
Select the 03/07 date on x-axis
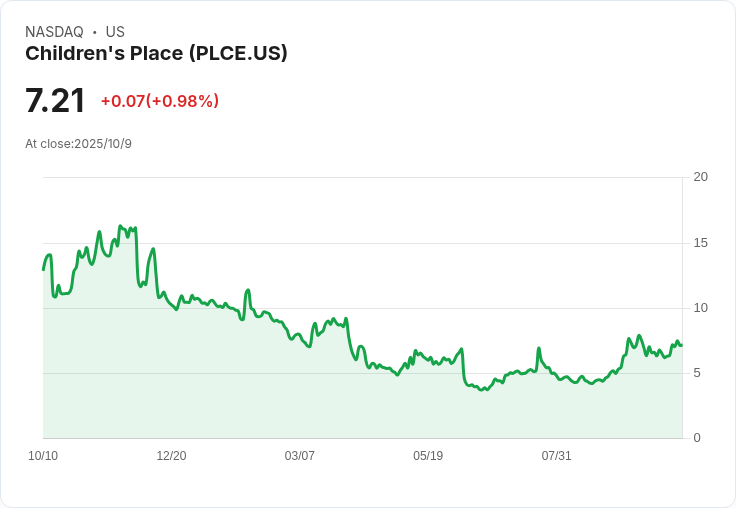[x=299, y=456]
